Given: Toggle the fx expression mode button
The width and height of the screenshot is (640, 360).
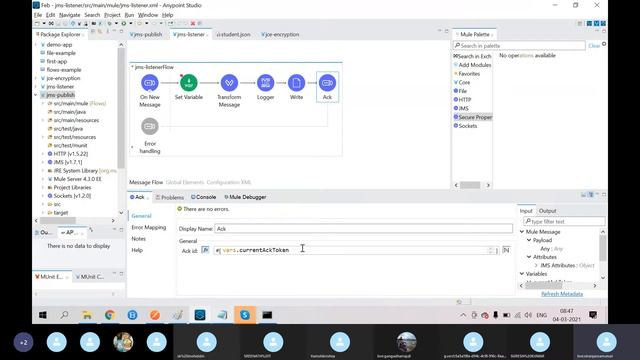Looking at the screenshot, I should (x=205, y=250).
